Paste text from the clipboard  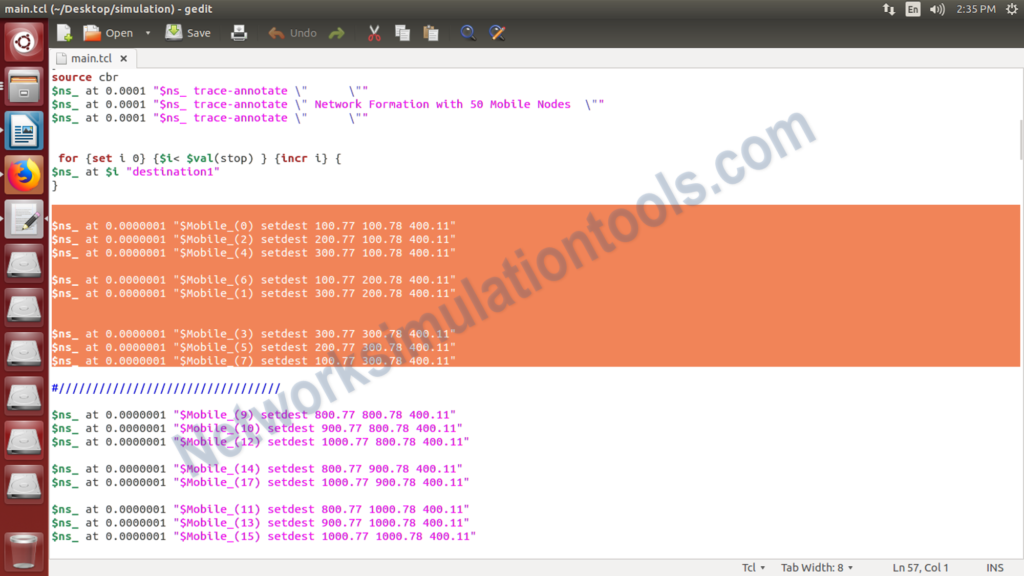point(430,32)
